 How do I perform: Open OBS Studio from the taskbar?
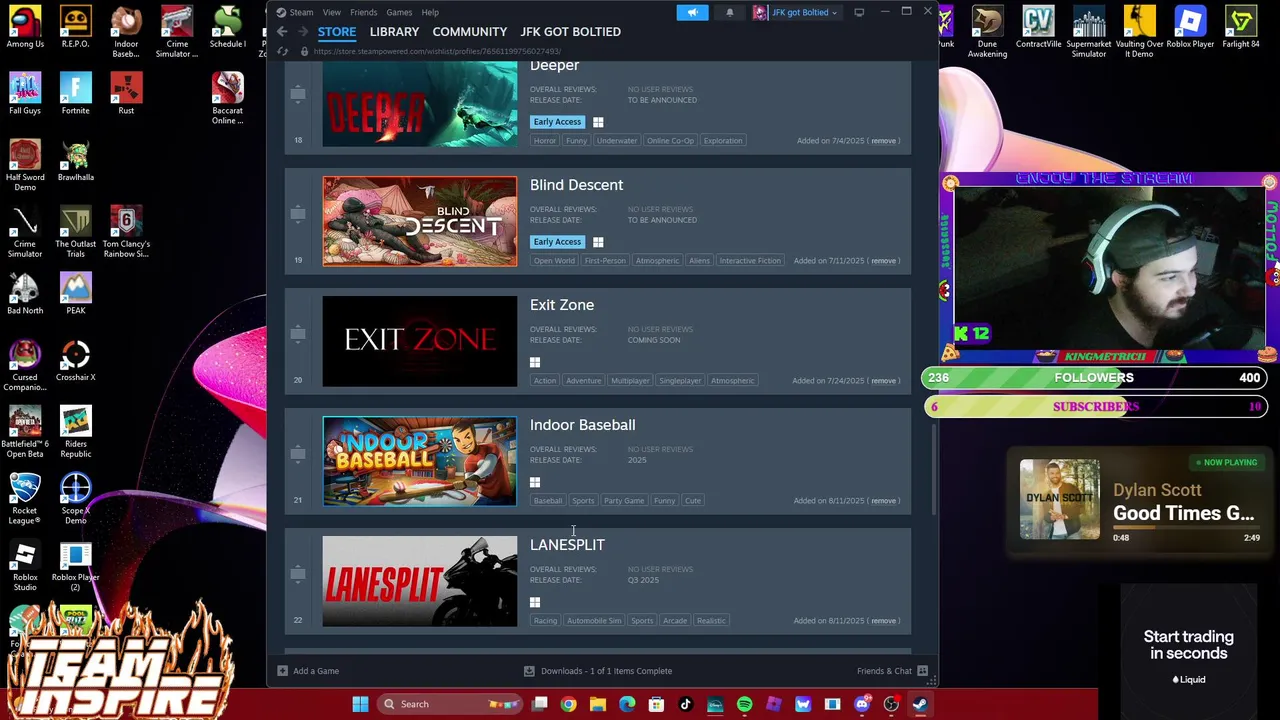(891, 704)
